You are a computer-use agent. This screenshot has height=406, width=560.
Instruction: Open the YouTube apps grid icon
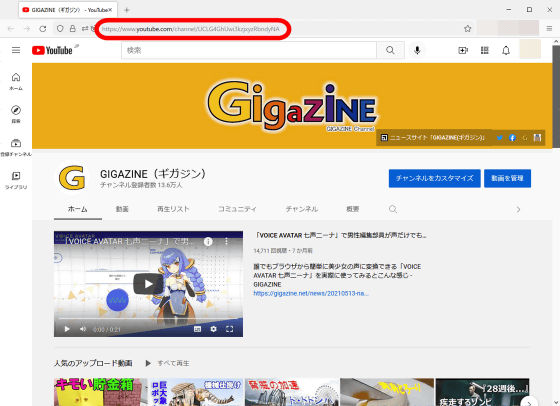tap(485, 50)
